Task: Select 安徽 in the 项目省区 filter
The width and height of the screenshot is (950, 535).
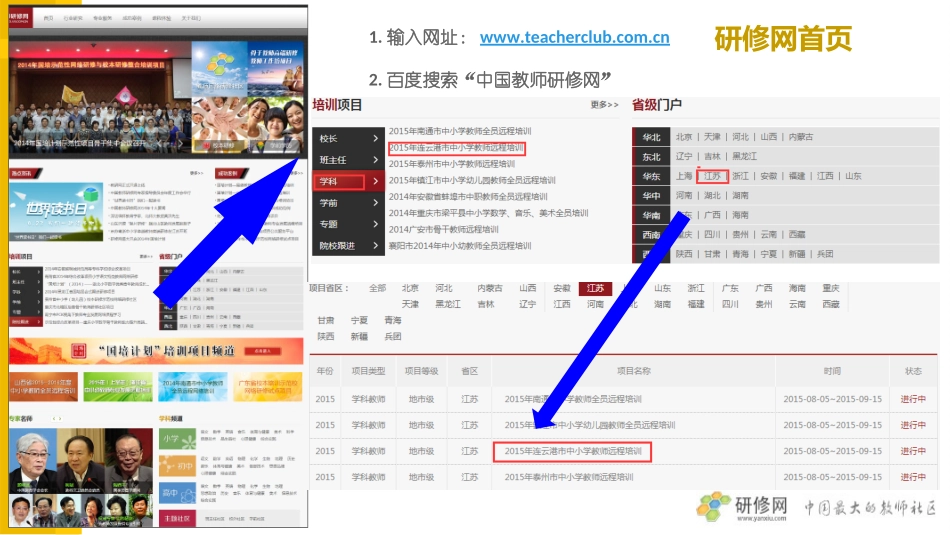Action: point(562,288)
